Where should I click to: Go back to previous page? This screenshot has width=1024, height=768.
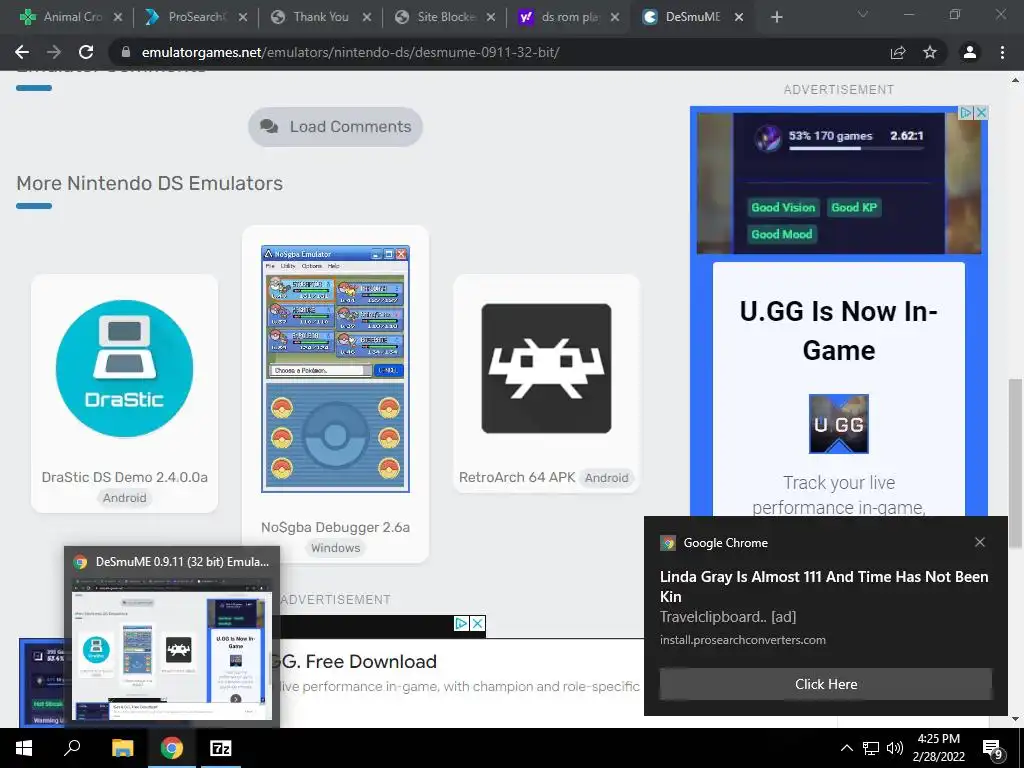(22, 52)
